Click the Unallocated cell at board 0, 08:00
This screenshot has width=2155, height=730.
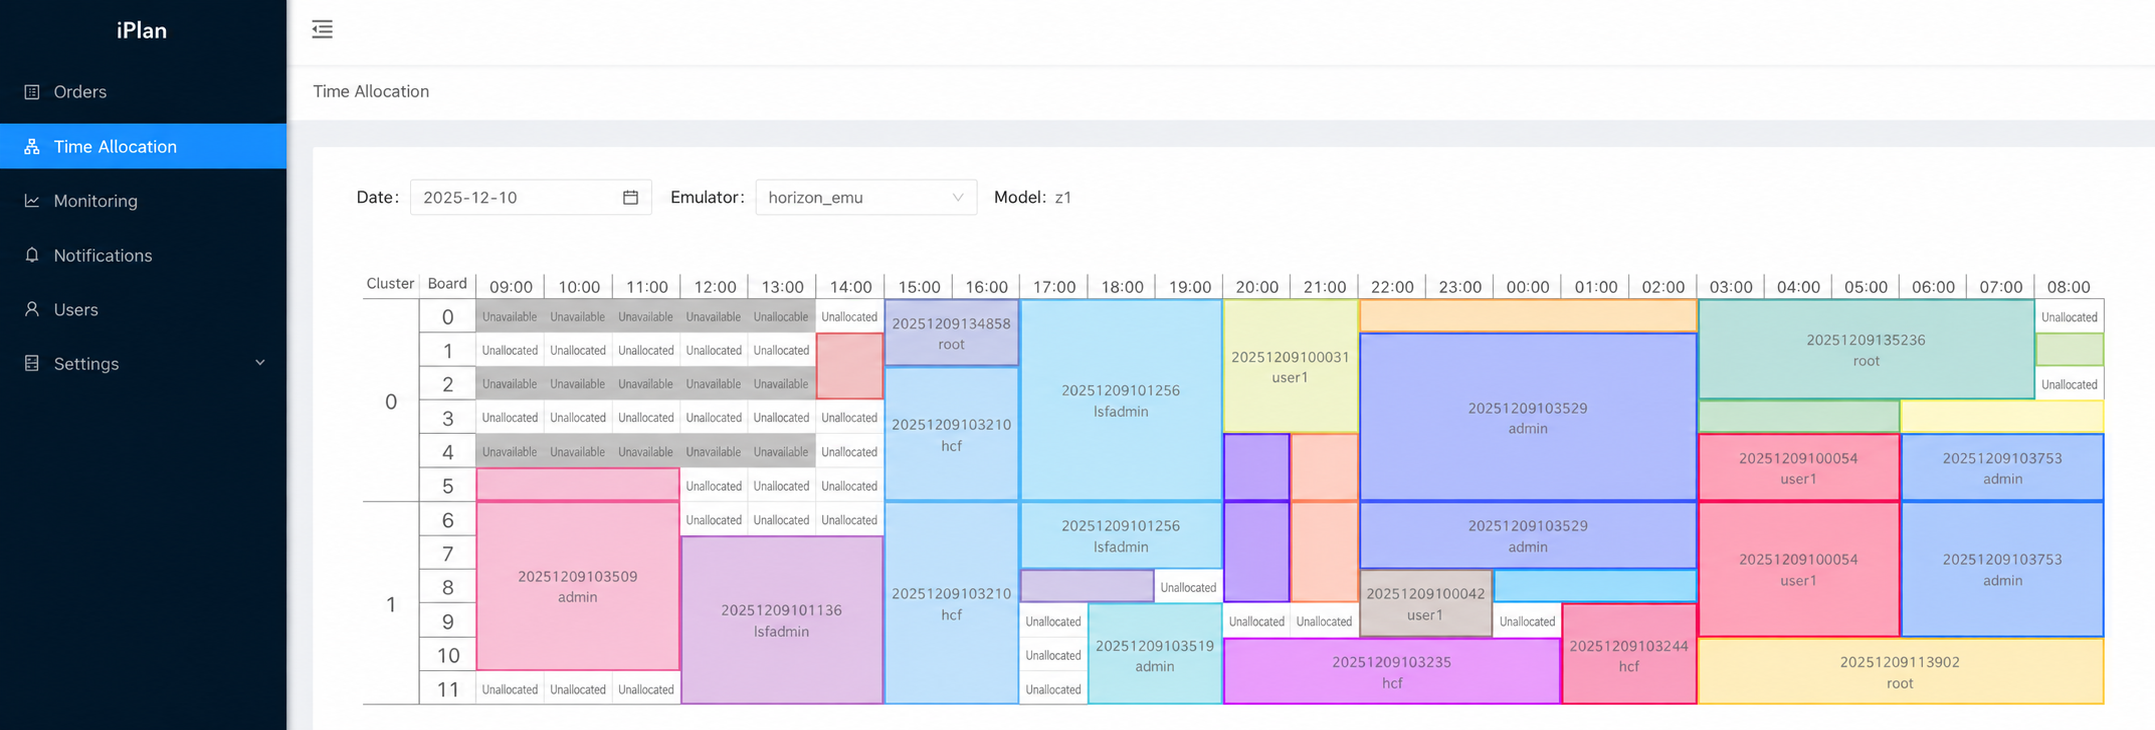click(2069, 317)
